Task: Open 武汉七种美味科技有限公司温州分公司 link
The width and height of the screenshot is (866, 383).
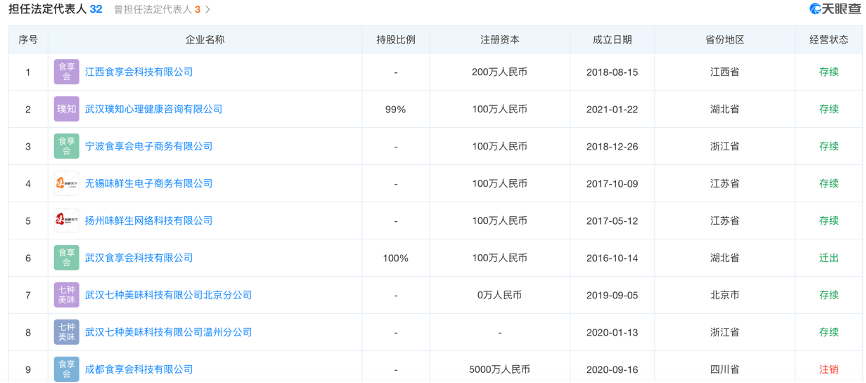Action: (168, 332)
